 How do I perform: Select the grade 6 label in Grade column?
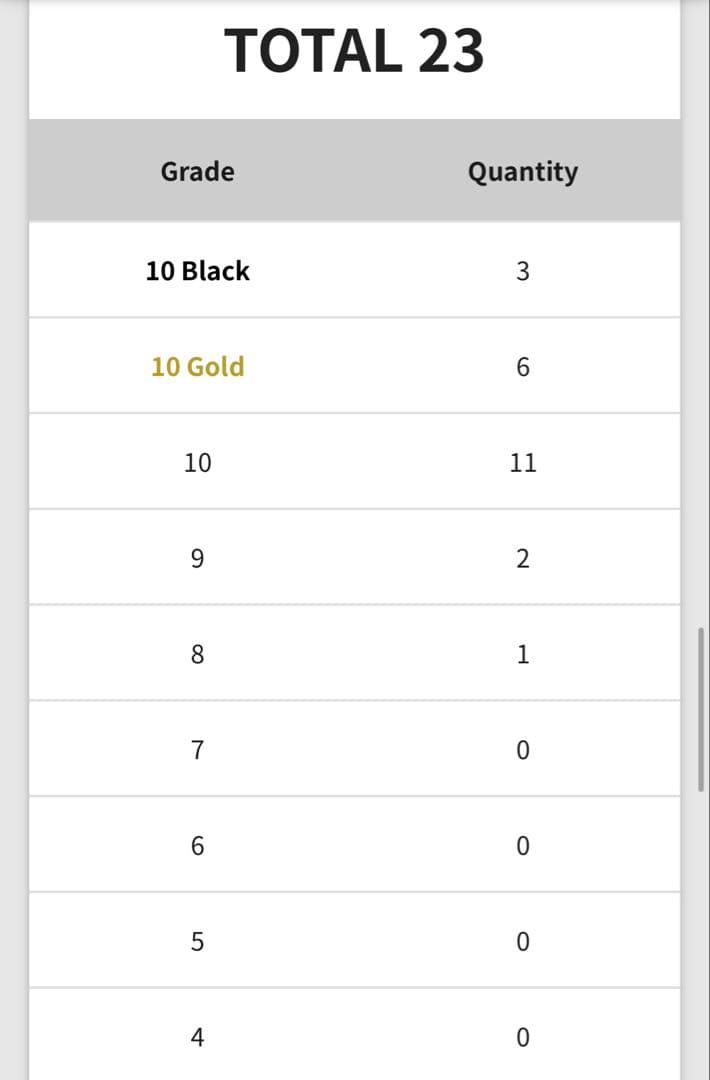click(x=197, y=846)
